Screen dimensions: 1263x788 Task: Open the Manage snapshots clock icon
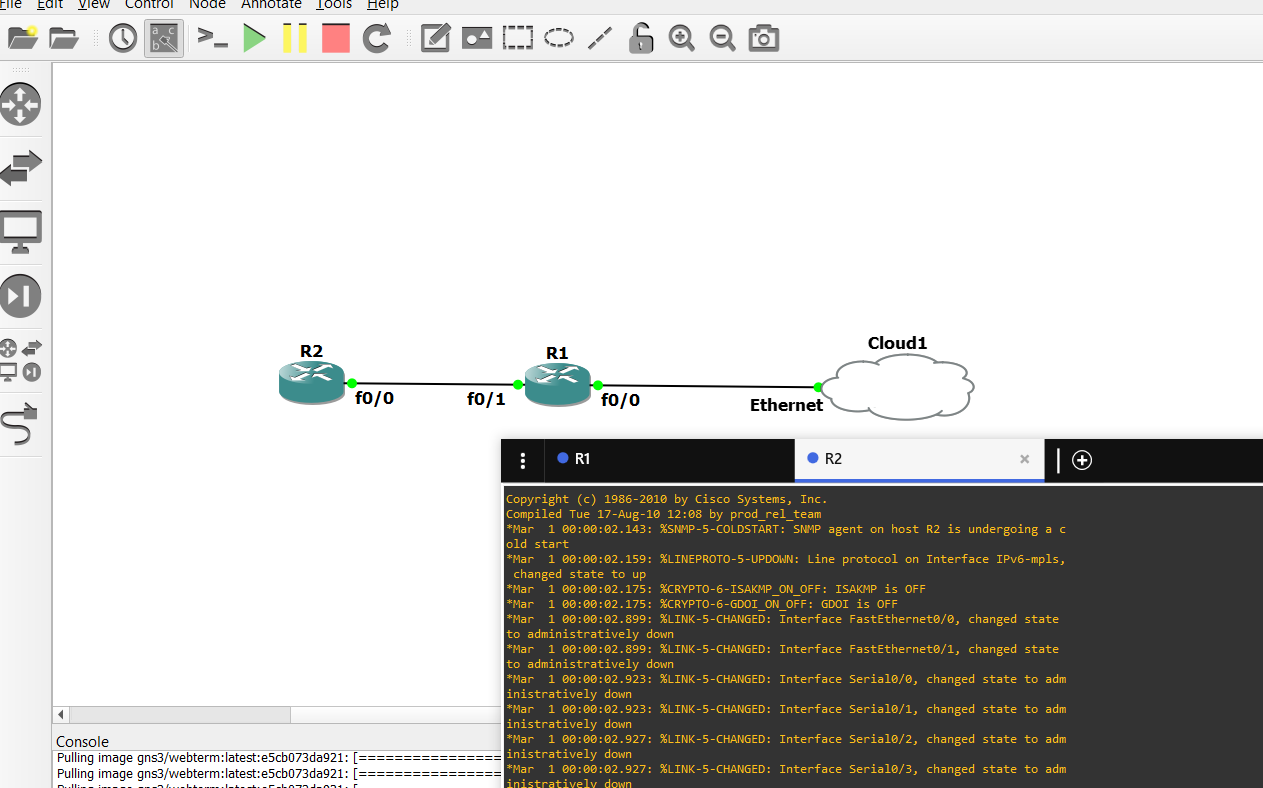(123, 38)
